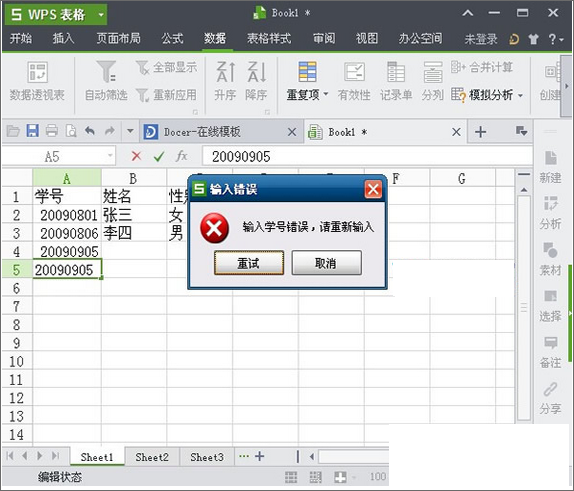The image size is (574, 491).
Task: Confirm entry with green checkmark in formula bar
Action: click(x=159, y=156)
